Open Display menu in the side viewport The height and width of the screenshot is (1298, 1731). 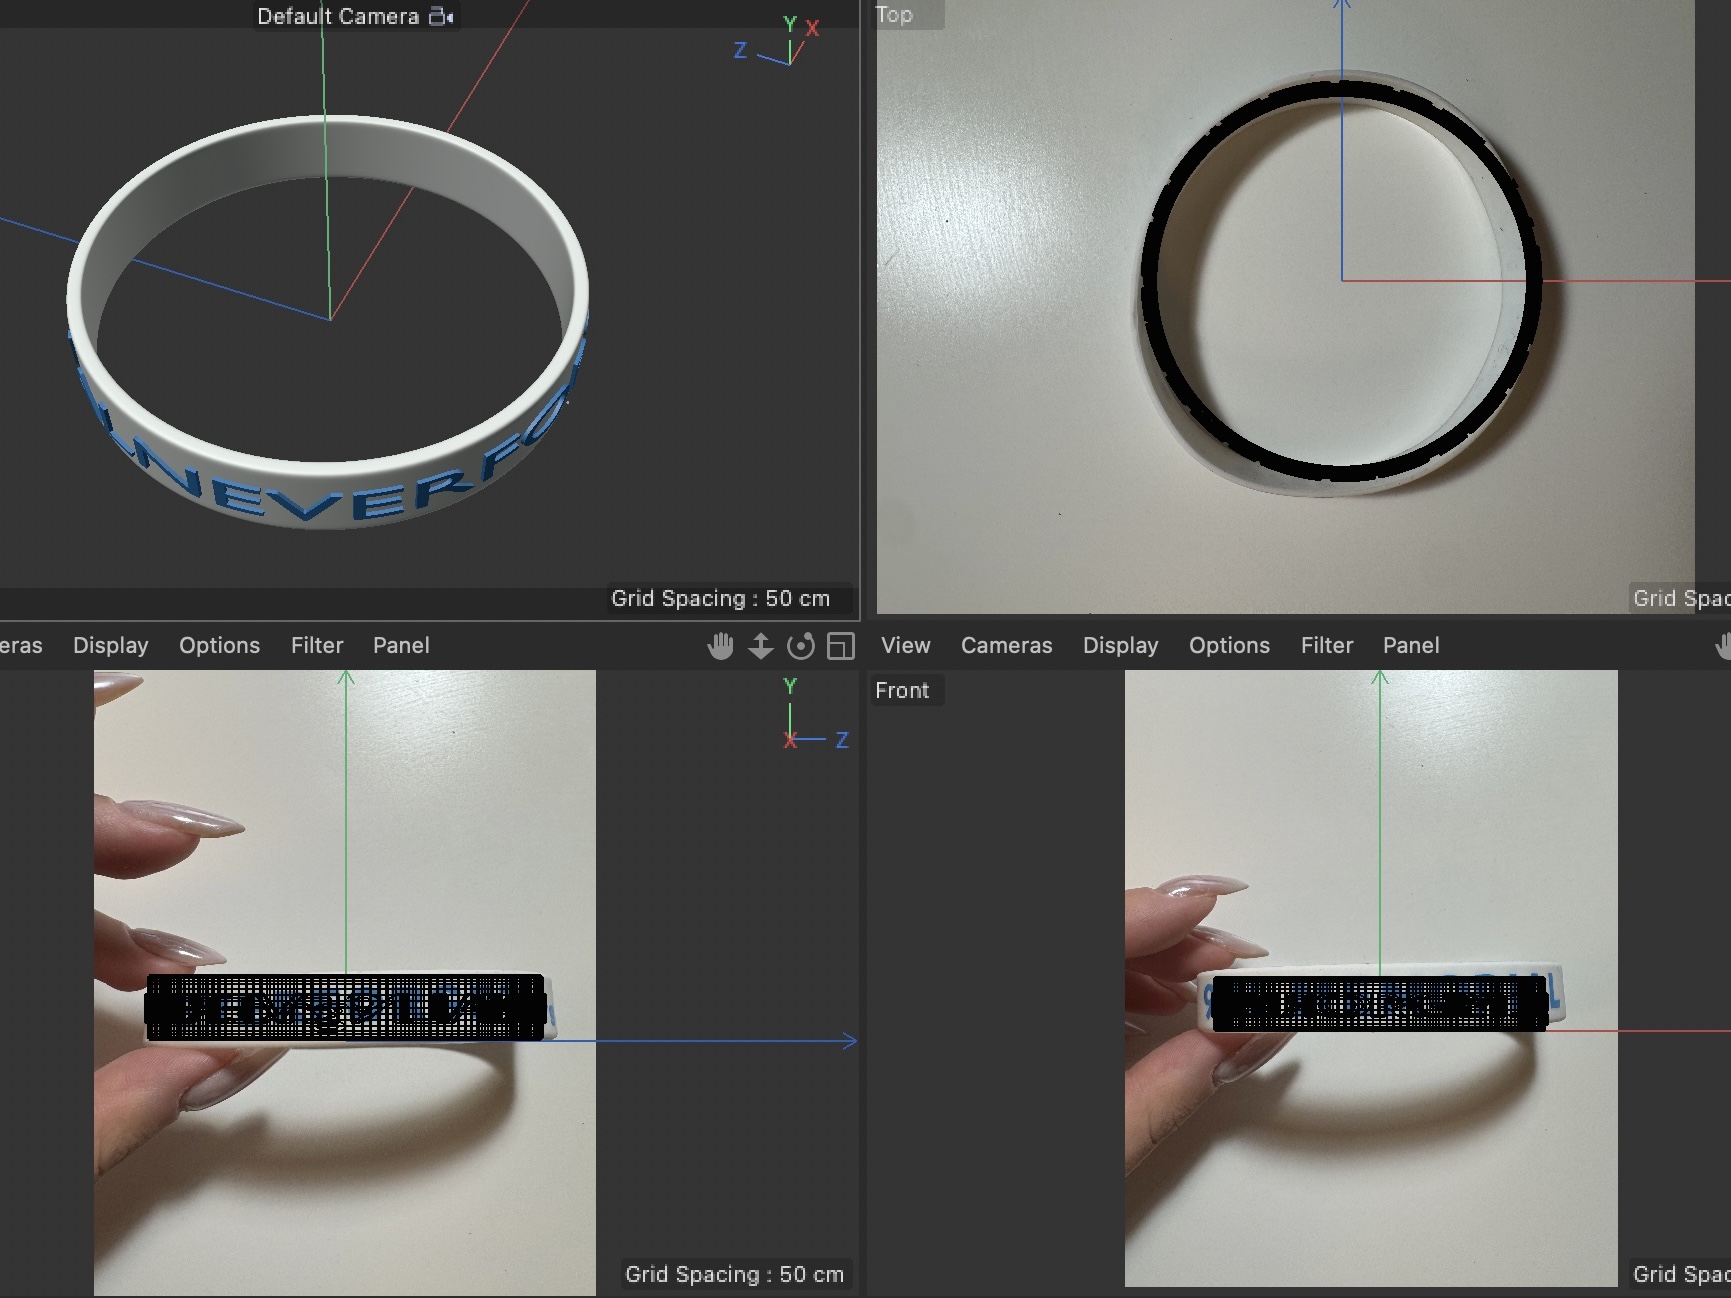[x=110, y=646]
